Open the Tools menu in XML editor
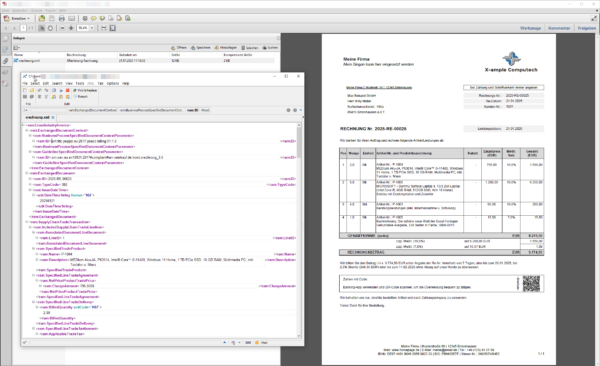This screenshot has height=366, width=600. (x=80, y=83)
